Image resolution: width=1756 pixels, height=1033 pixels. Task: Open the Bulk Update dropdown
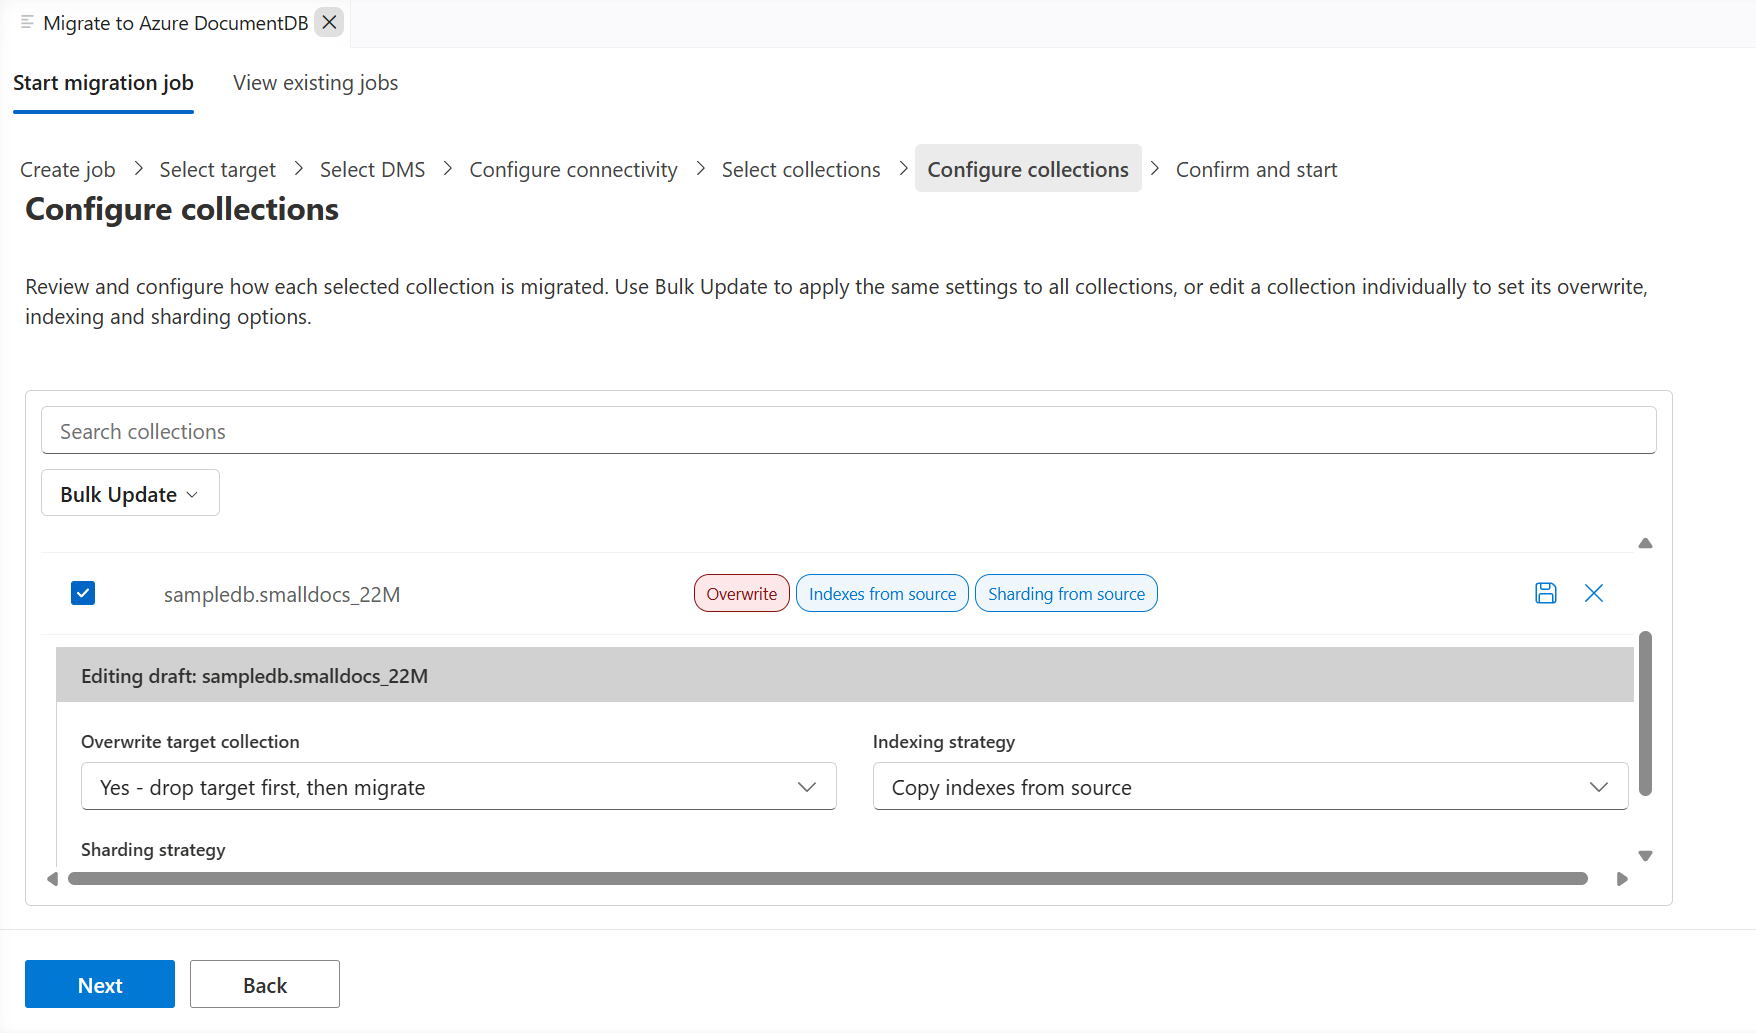(130, 493)
